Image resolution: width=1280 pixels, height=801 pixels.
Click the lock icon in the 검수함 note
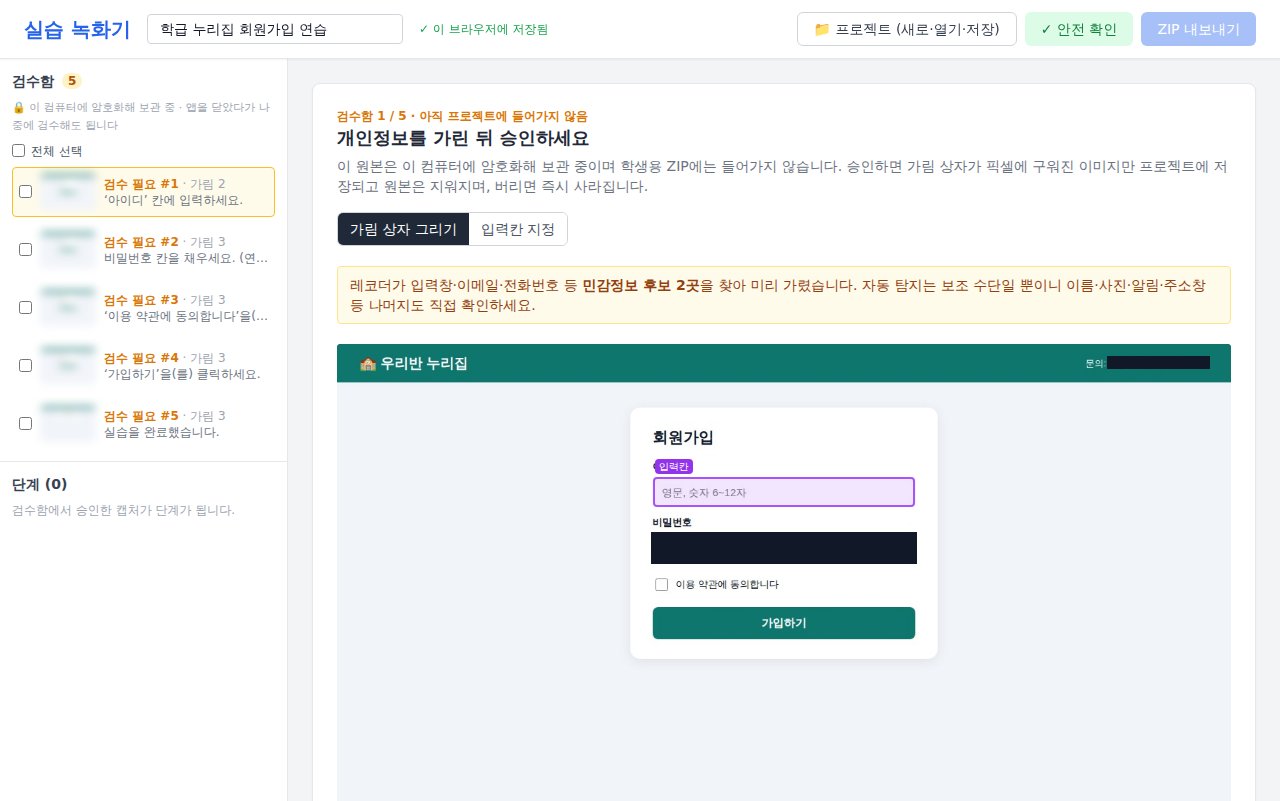coord(18,107)
